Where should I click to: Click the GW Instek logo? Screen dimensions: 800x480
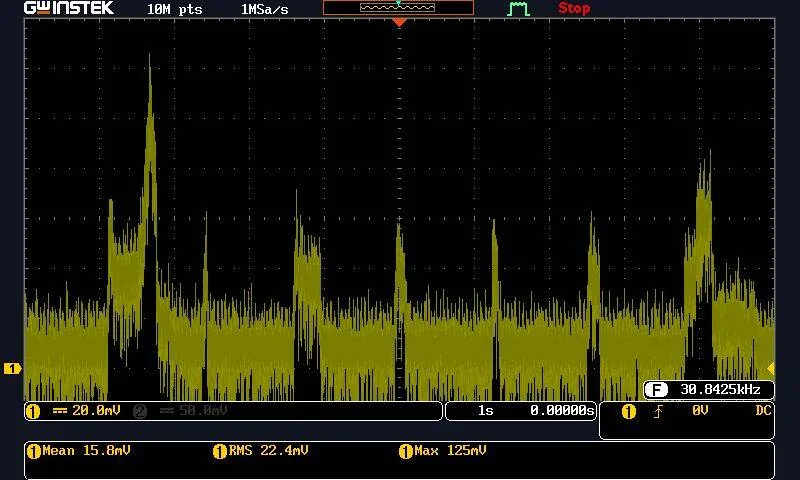click(x=69, y=8)
